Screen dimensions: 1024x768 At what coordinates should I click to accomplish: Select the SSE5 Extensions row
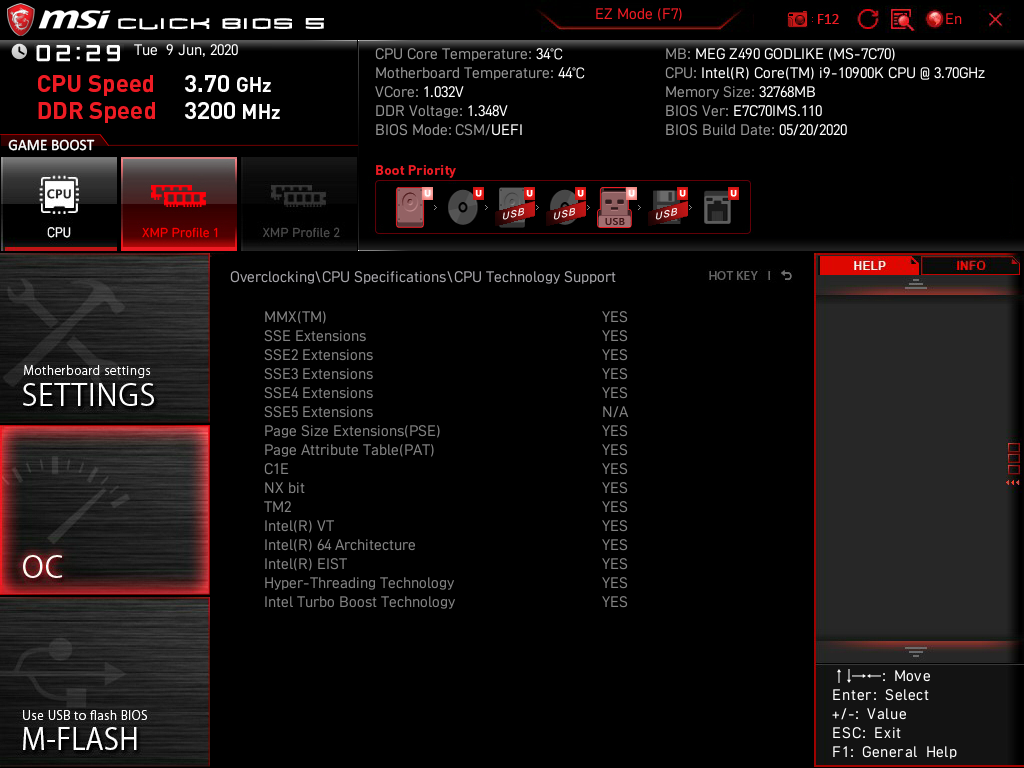pyautogui.click(x=445, y=411)
